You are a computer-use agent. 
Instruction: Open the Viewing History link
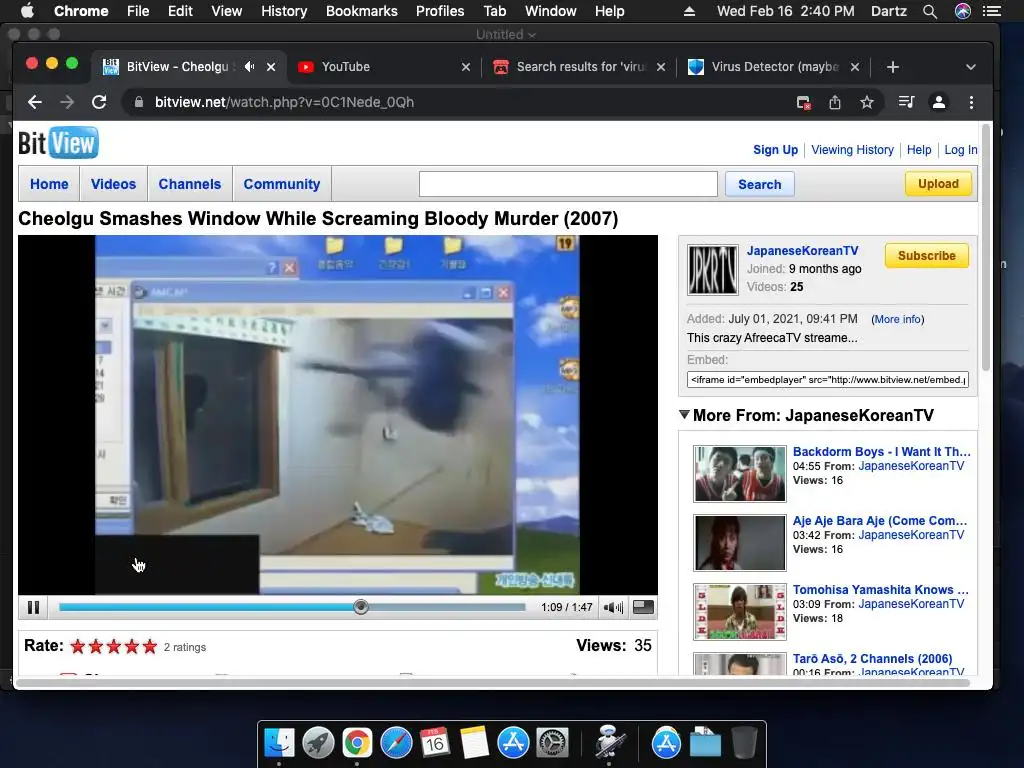coord(852,150)
